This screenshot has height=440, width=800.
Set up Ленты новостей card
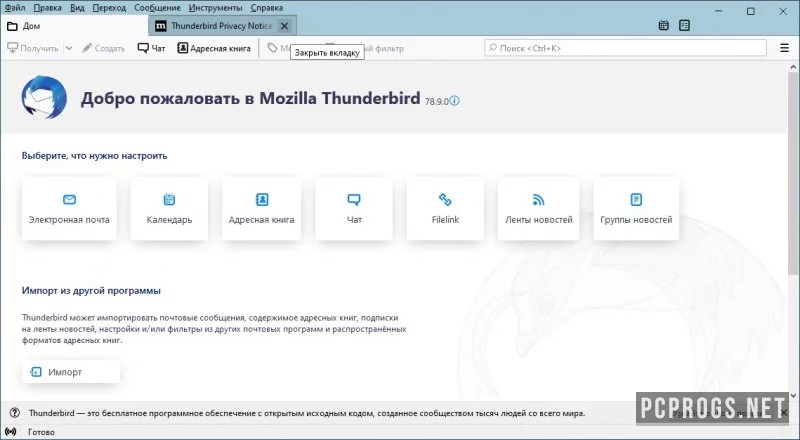click(539, 208)
